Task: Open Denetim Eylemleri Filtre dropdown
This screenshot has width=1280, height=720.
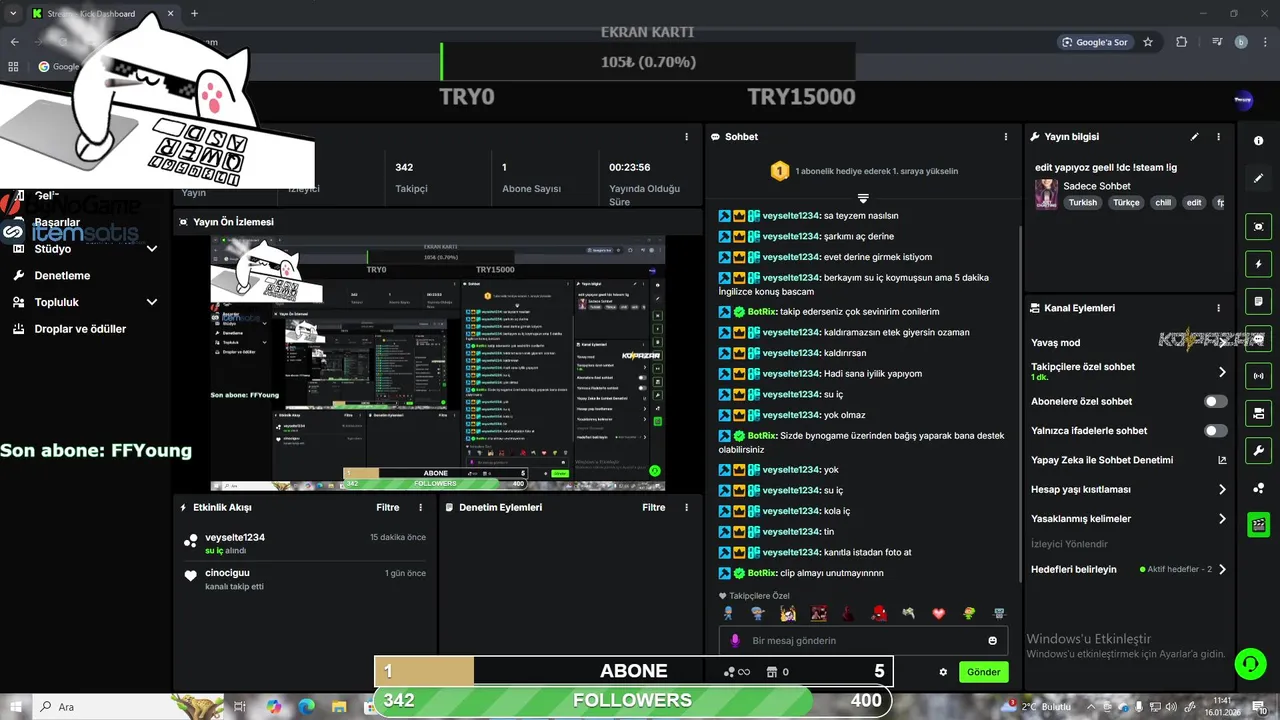Action: point(653,508)
